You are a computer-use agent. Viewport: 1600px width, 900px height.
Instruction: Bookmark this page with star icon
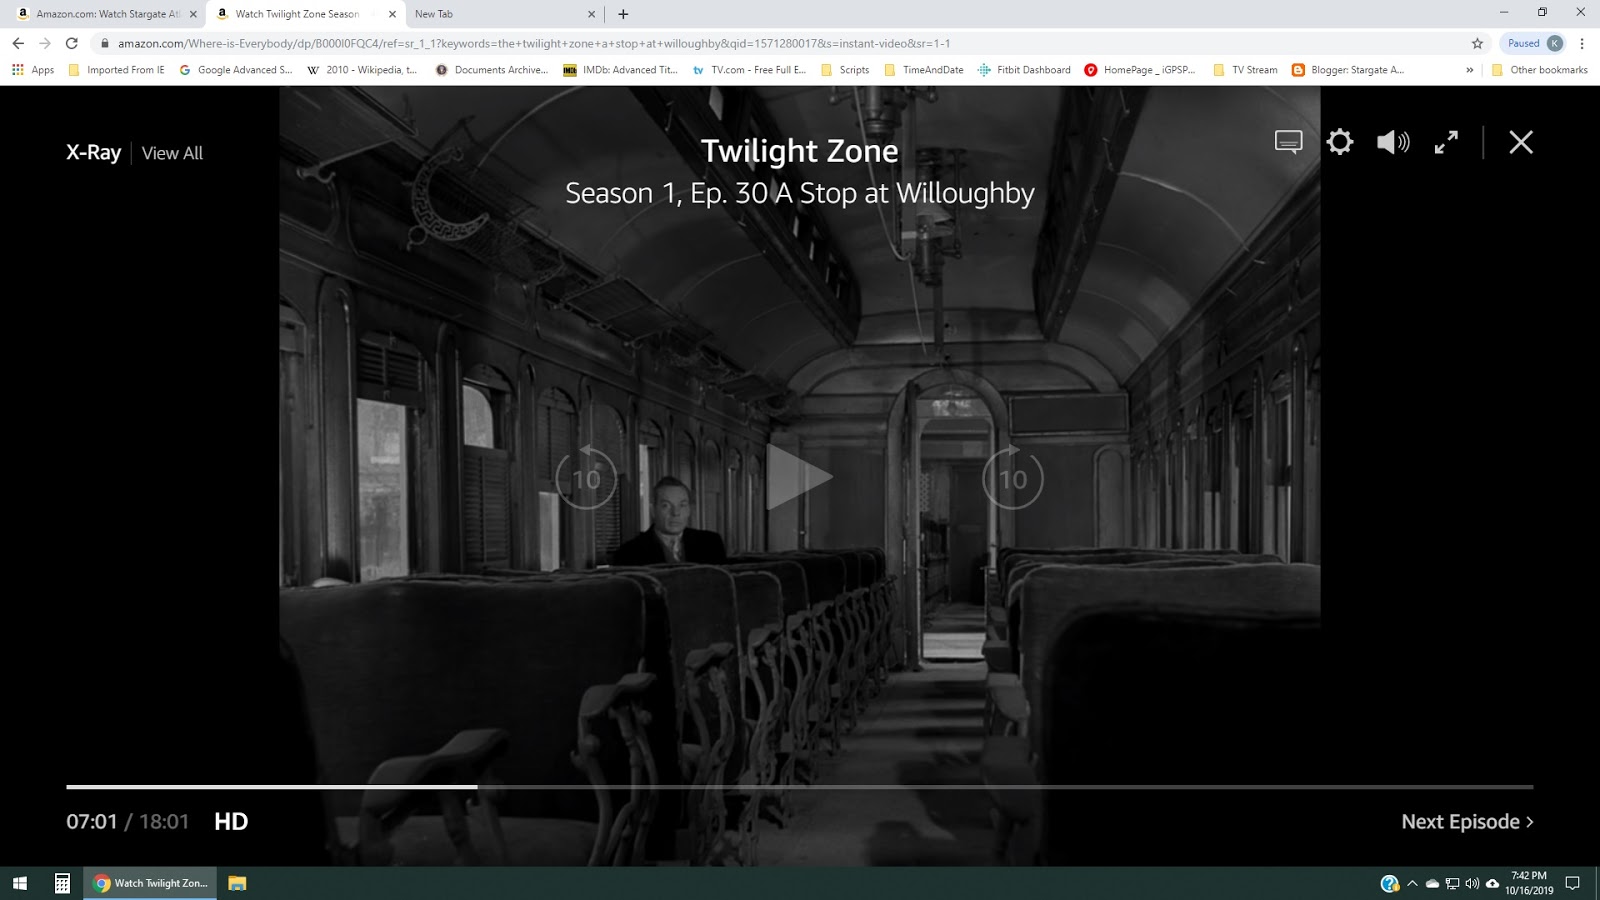click(x=1477, y=43)
